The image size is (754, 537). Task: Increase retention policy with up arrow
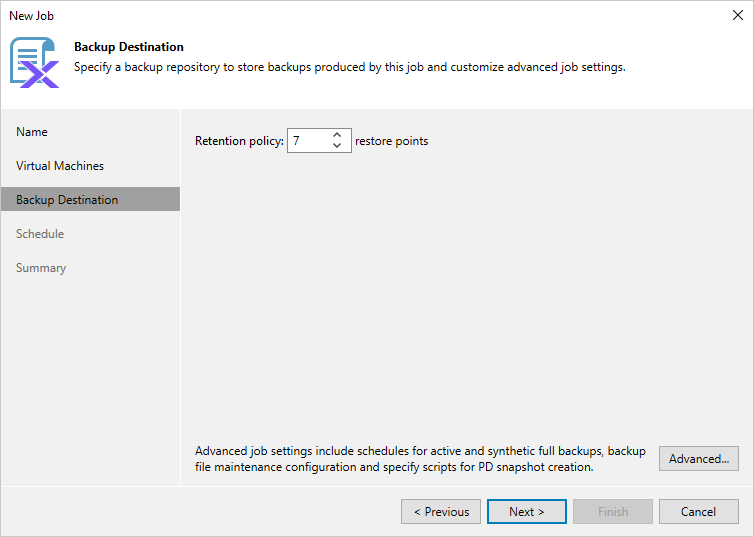coord(338,135)
